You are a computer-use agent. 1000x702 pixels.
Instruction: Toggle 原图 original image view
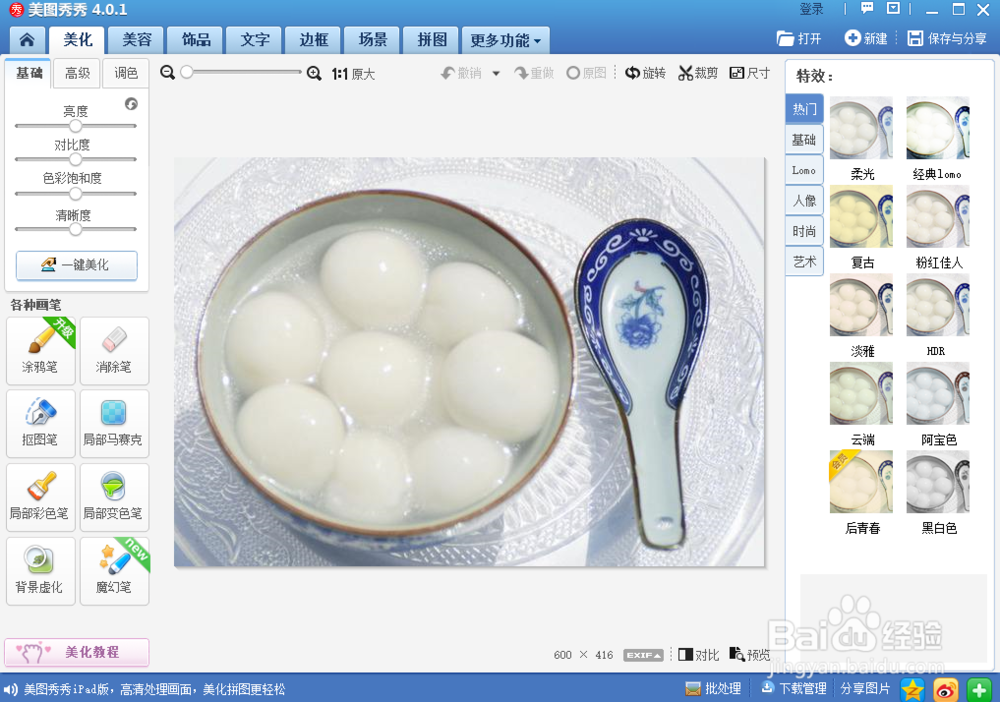point(587,73)
